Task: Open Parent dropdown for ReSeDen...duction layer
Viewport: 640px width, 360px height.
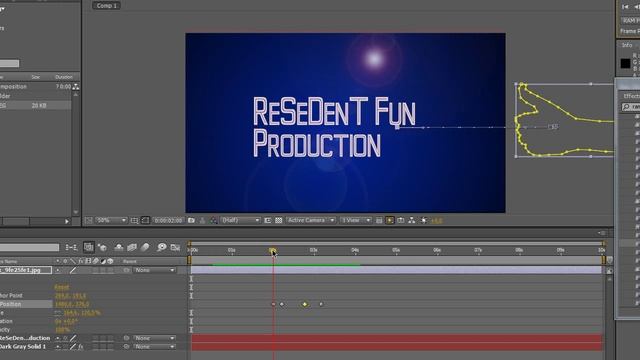Action: tap(154, 338)
